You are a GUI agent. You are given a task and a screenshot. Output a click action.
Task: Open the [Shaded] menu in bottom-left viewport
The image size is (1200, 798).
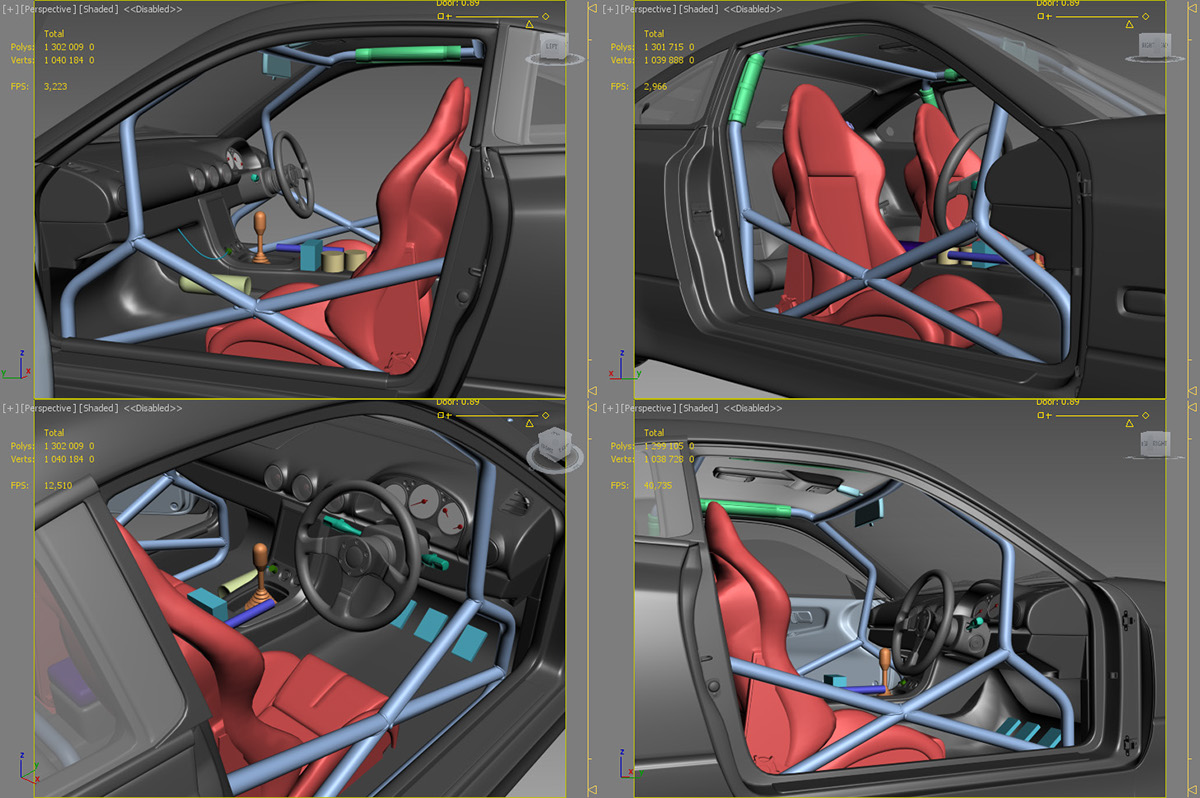98,408
